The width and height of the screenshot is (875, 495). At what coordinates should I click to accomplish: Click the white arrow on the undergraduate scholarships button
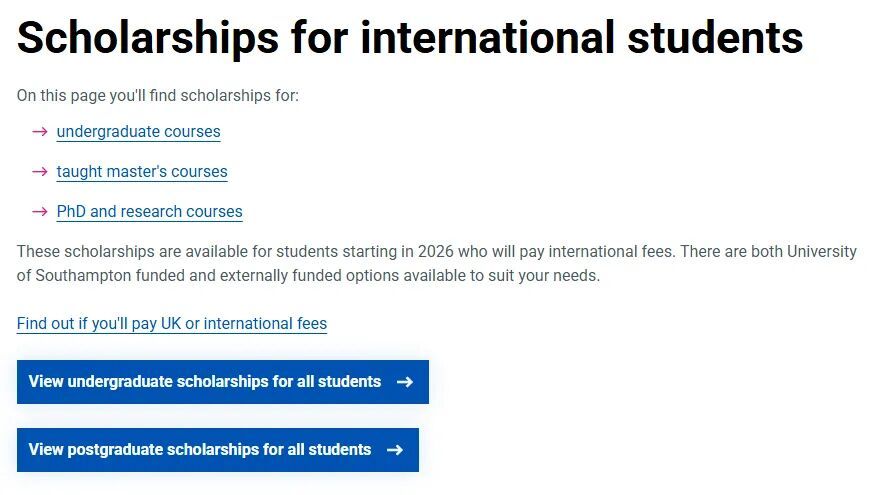coord(405,382)
